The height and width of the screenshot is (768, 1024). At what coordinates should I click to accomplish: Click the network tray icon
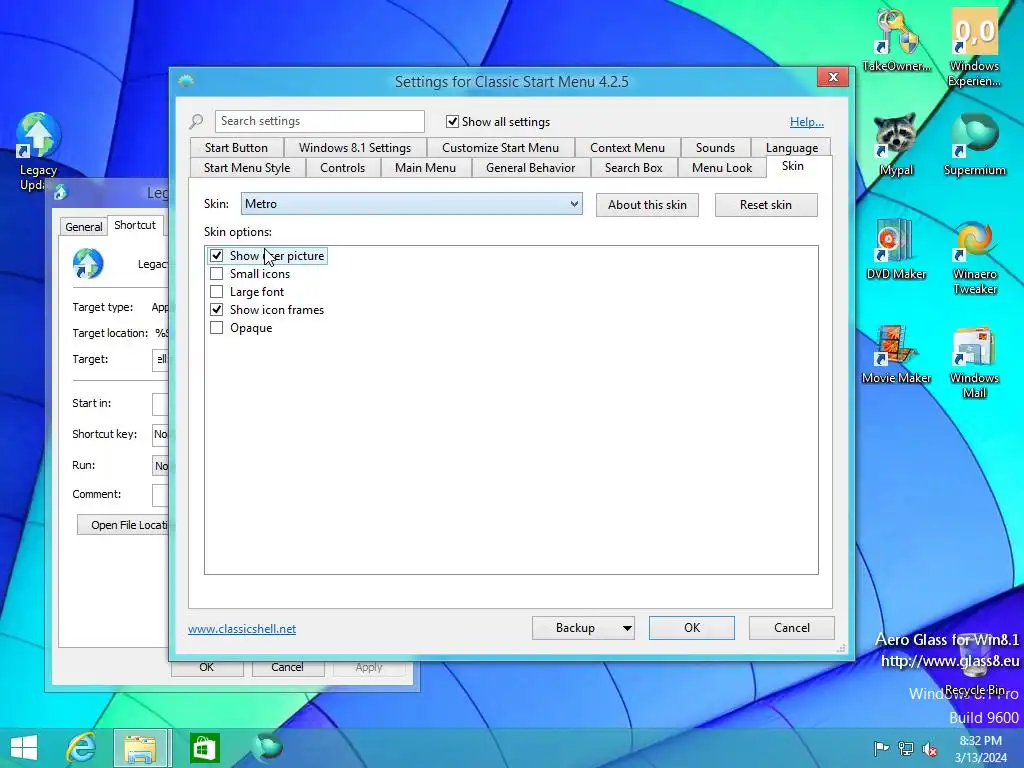tap(906, 748)
